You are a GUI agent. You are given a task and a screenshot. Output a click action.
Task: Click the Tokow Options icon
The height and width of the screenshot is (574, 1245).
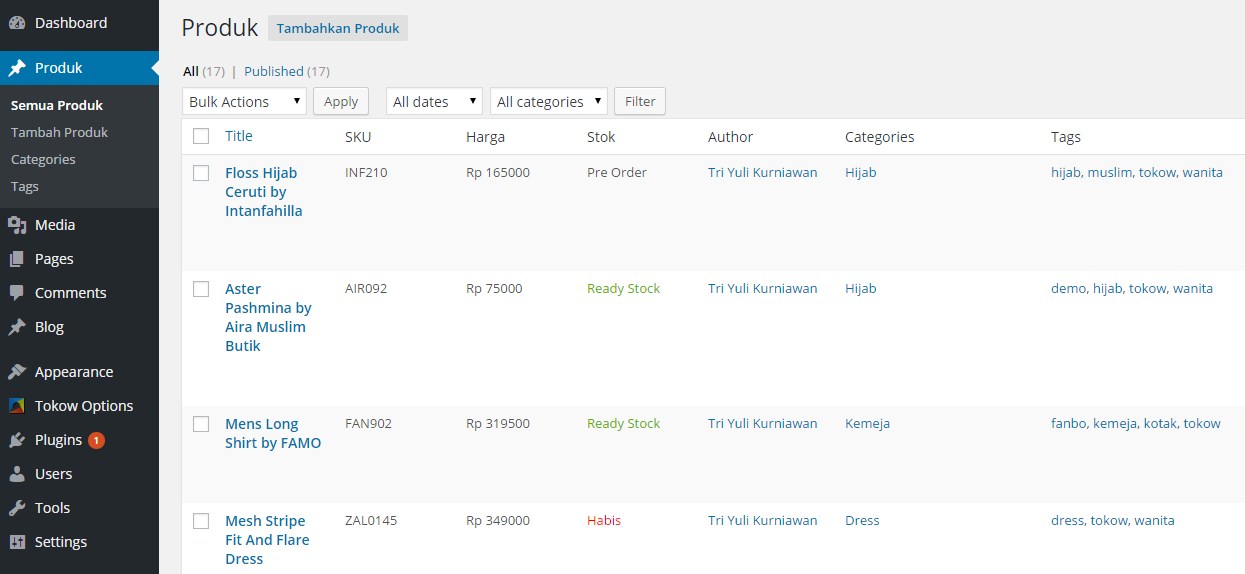[x=17, y=406]
